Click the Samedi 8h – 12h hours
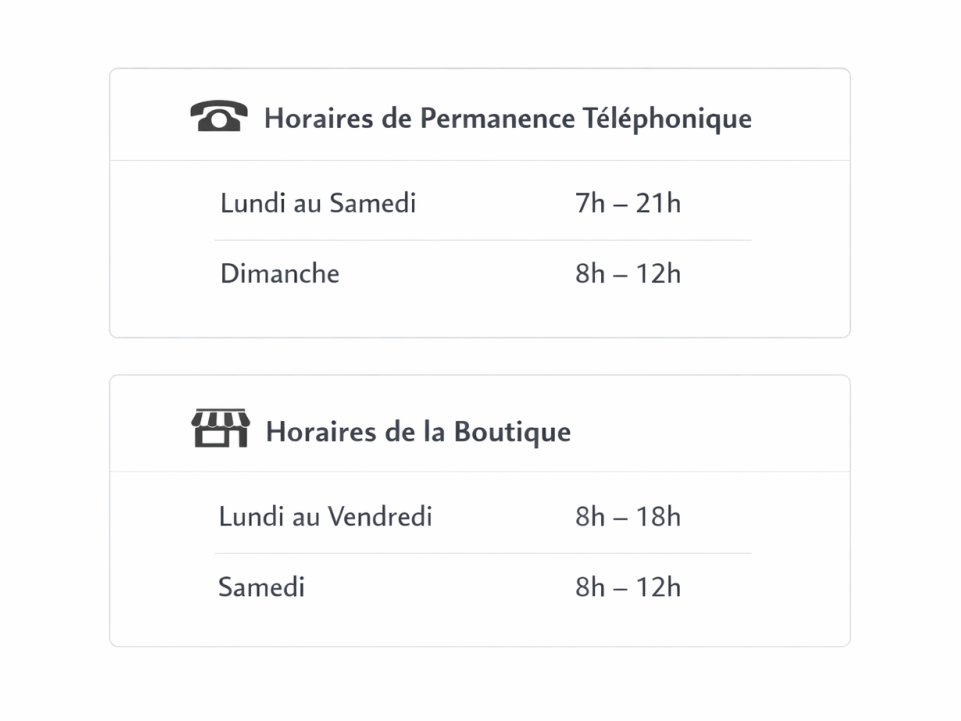The height and width of the screenshot is (721, 961). (x=627, y=587)
